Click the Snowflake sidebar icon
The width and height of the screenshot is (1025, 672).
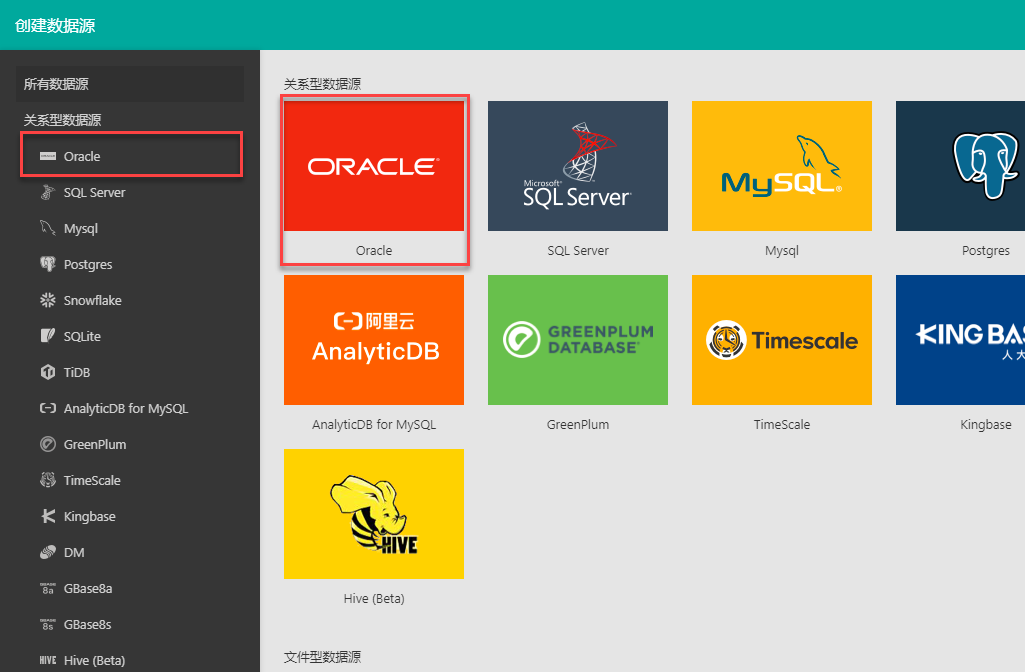pos(48,300)
